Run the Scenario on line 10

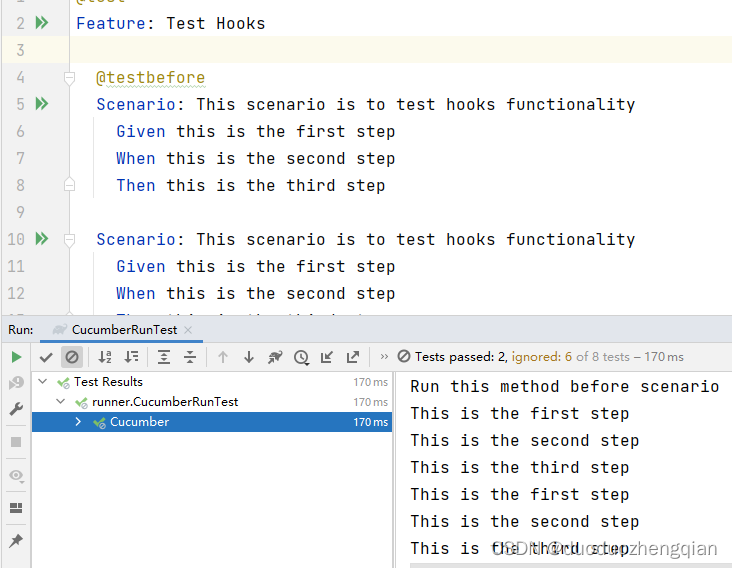point(42,239)
